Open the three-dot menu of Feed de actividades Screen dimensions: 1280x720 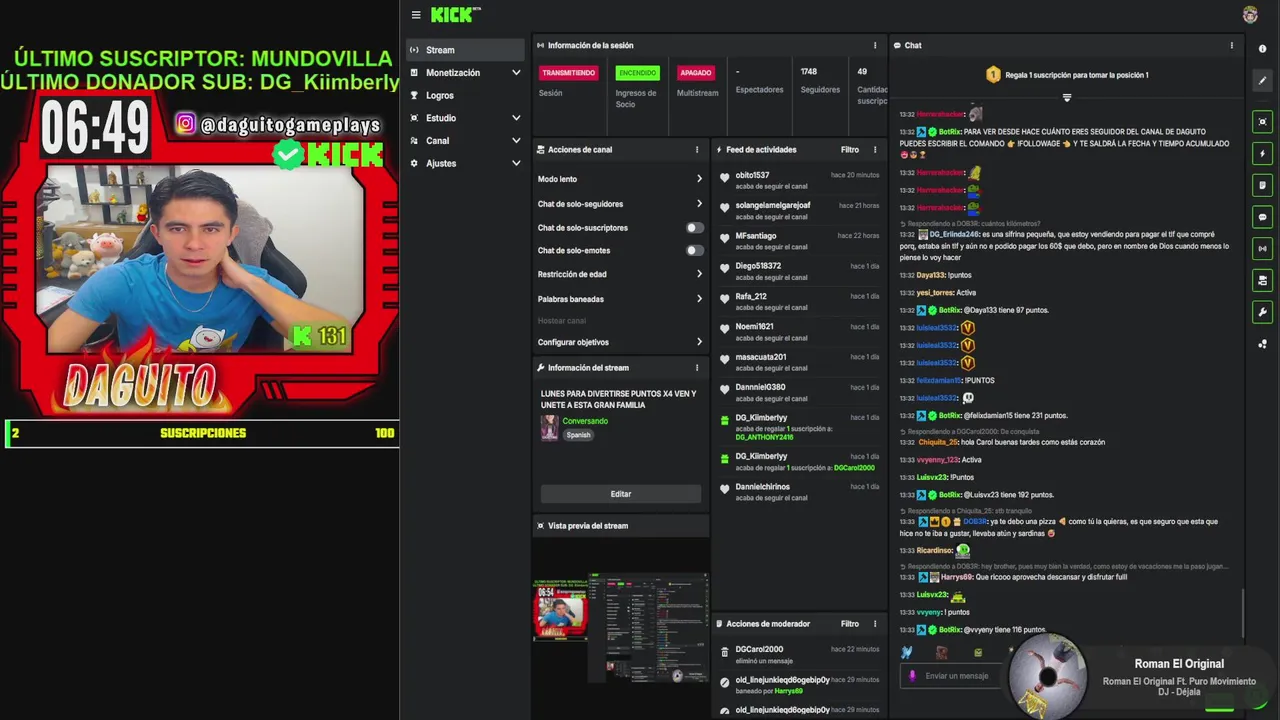pyautogui.click(x=875, y=150)
